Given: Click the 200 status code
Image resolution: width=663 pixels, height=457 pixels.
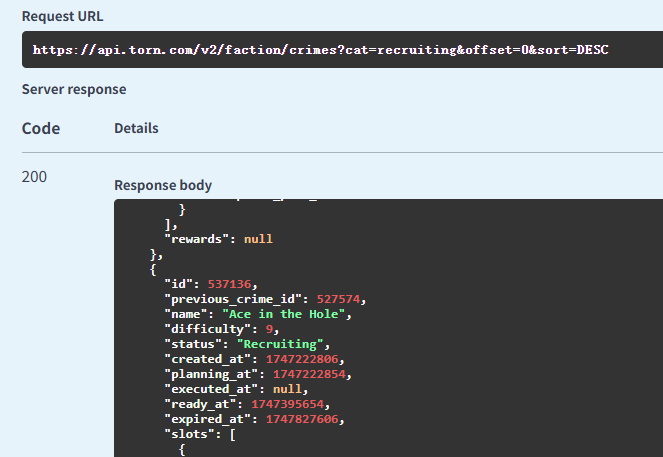Looking at the screenshot, I should (x=34, y=177).
